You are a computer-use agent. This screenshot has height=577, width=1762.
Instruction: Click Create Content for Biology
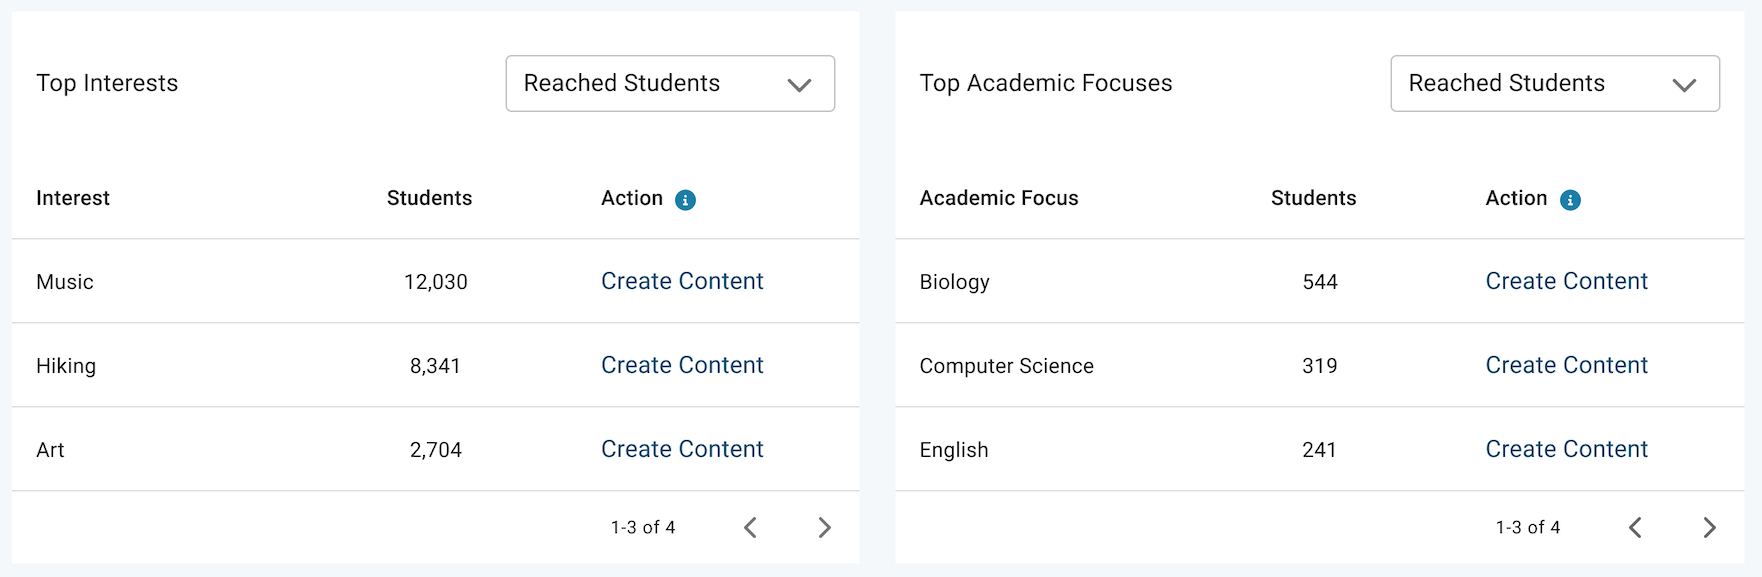coord(1566,281)
